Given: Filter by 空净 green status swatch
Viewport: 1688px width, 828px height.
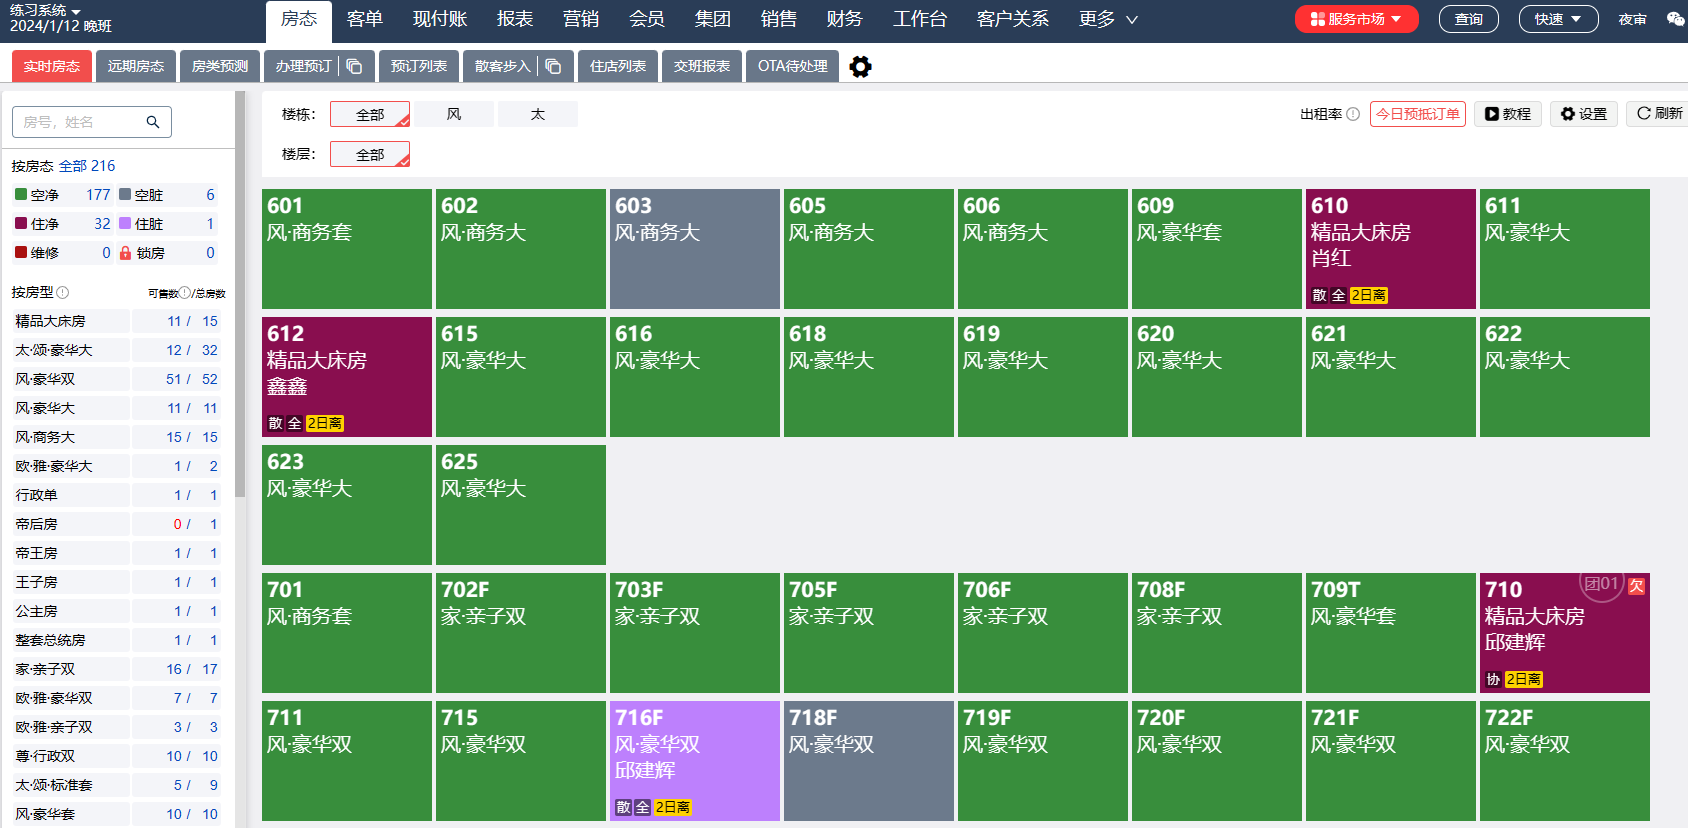Looking at the screenshot, I should (21, 194).
